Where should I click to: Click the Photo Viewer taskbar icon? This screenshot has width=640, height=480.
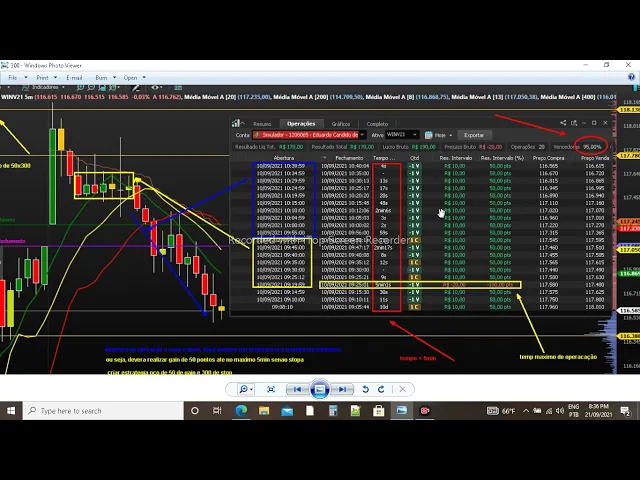(402, 411)
